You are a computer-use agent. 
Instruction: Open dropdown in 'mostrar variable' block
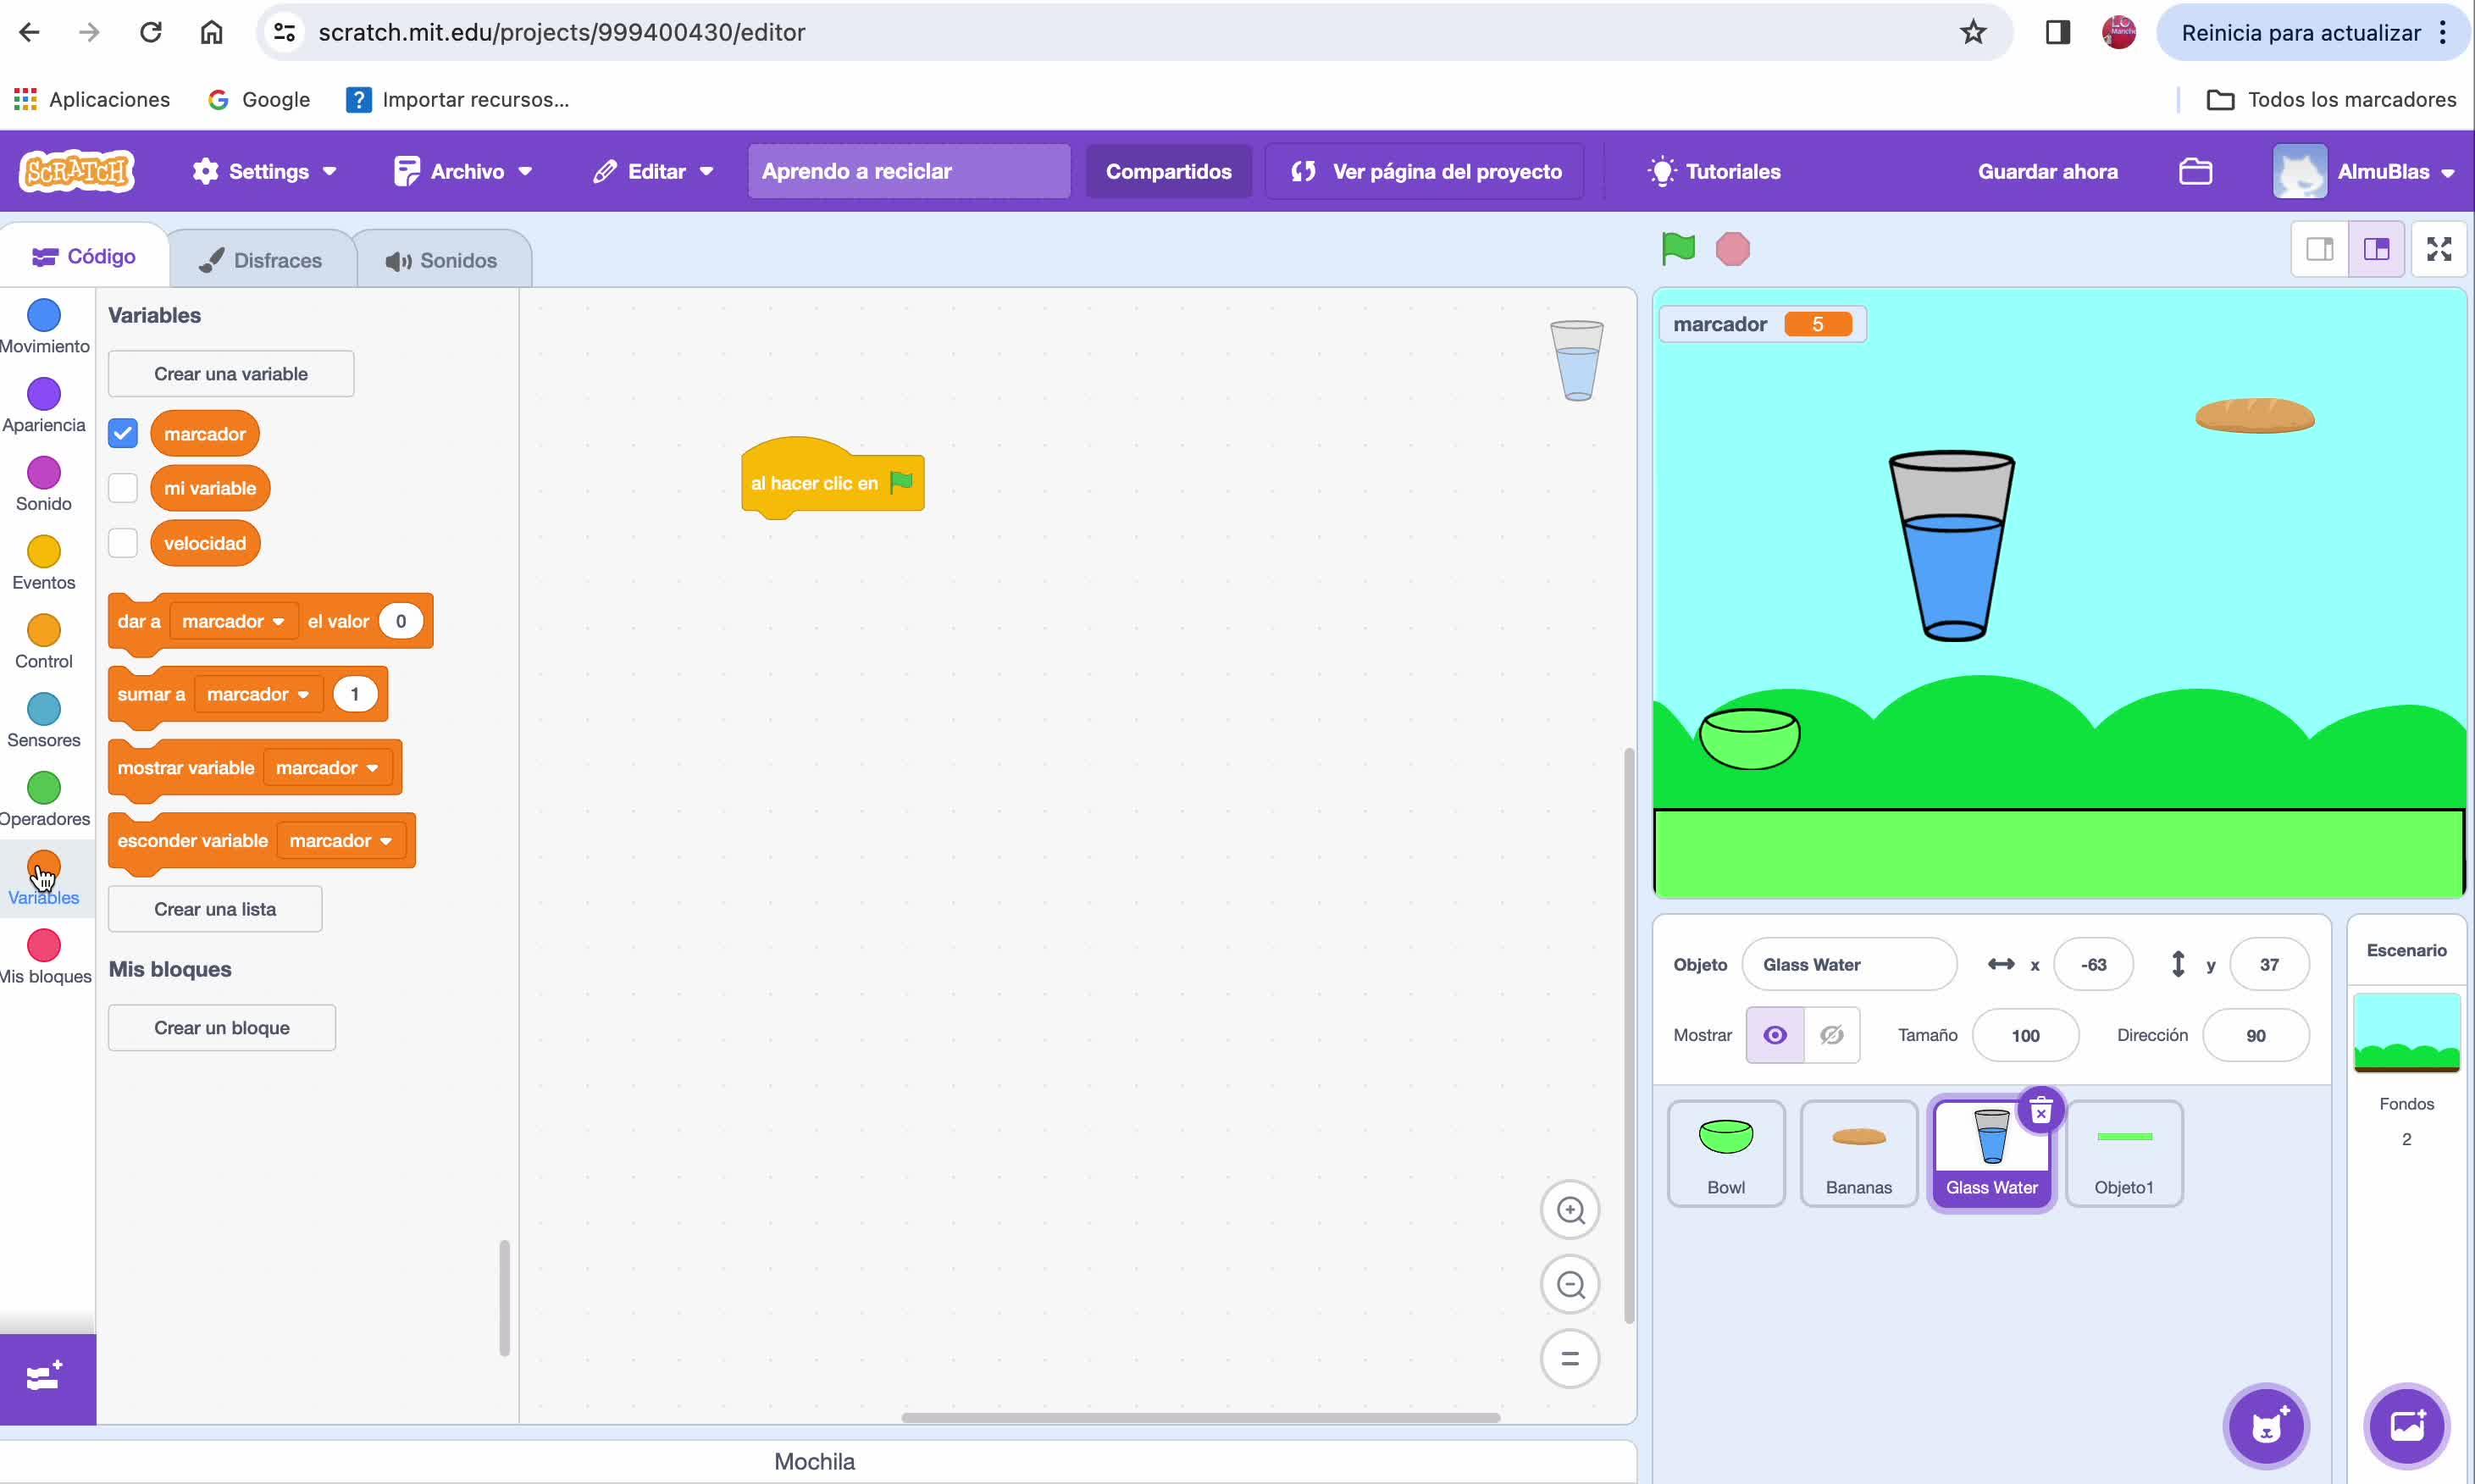(372, 769)
